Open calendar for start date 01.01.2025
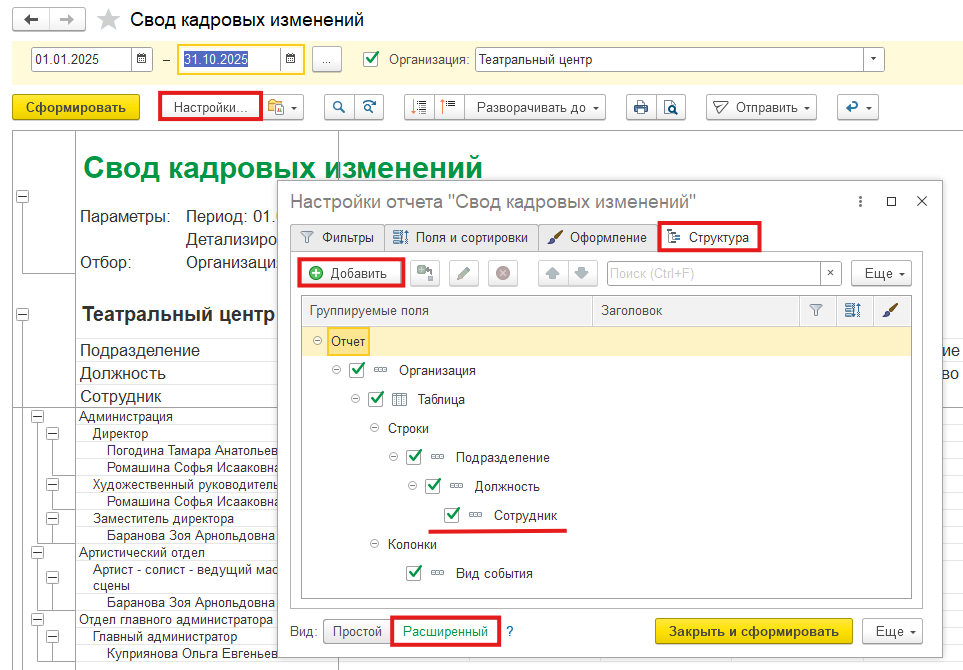Screen dimensions: 963x670 (x=141, y=60)
